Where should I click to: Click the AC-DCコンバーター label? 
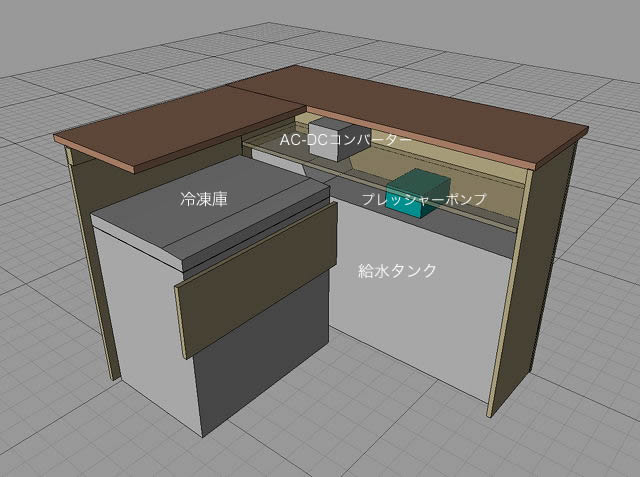point(345,140)
